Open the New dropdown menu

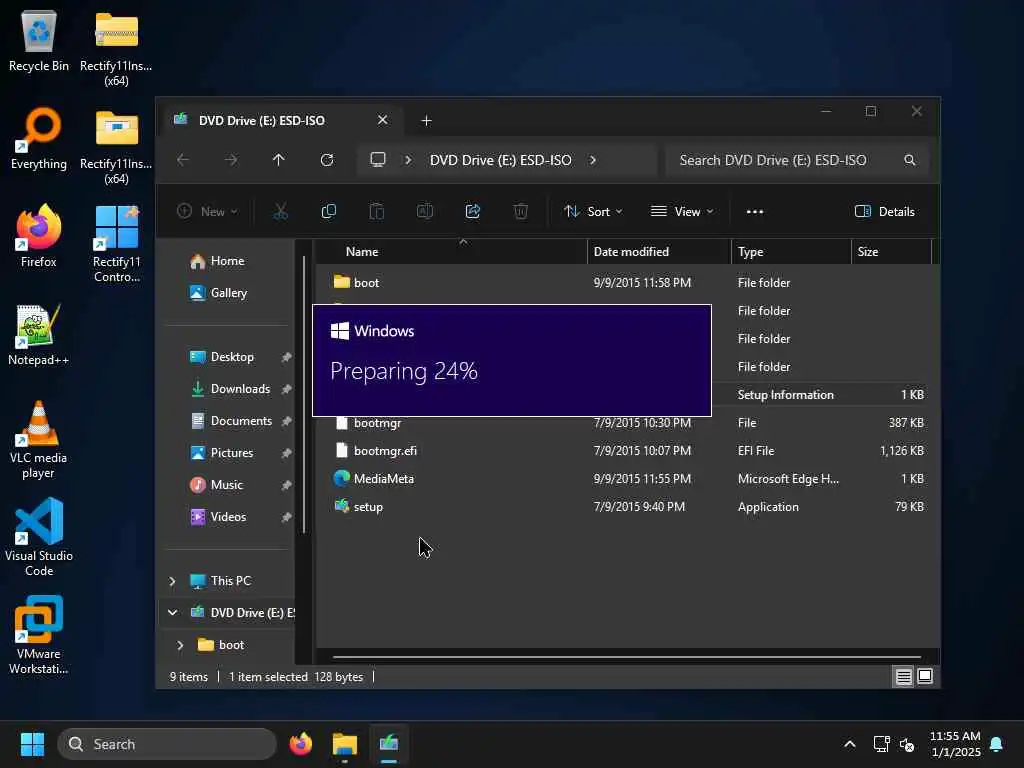[x=207, y=212]
